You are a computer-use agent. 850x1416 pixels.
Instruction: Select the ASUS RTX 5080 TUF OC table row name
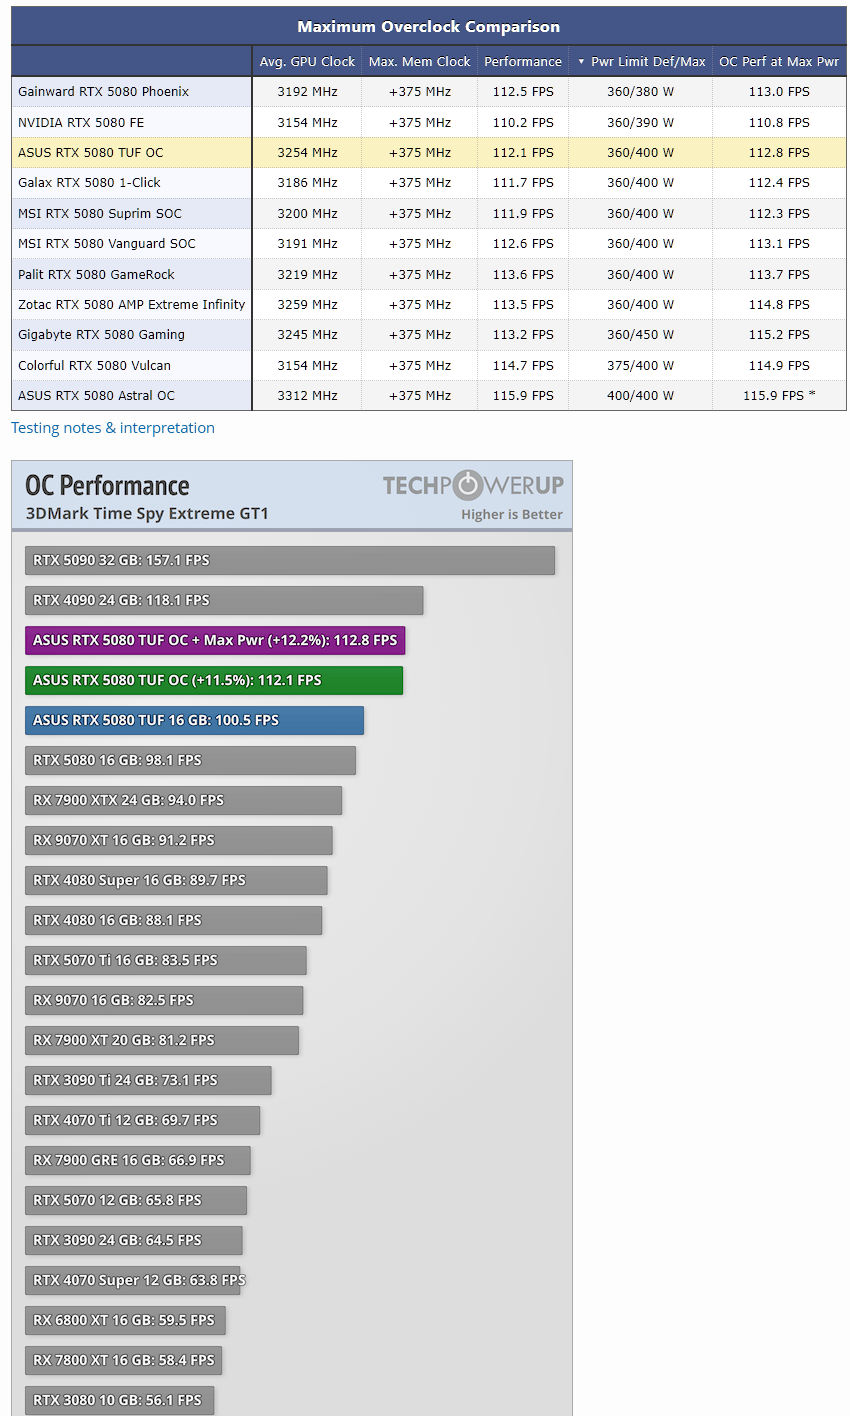90,153
